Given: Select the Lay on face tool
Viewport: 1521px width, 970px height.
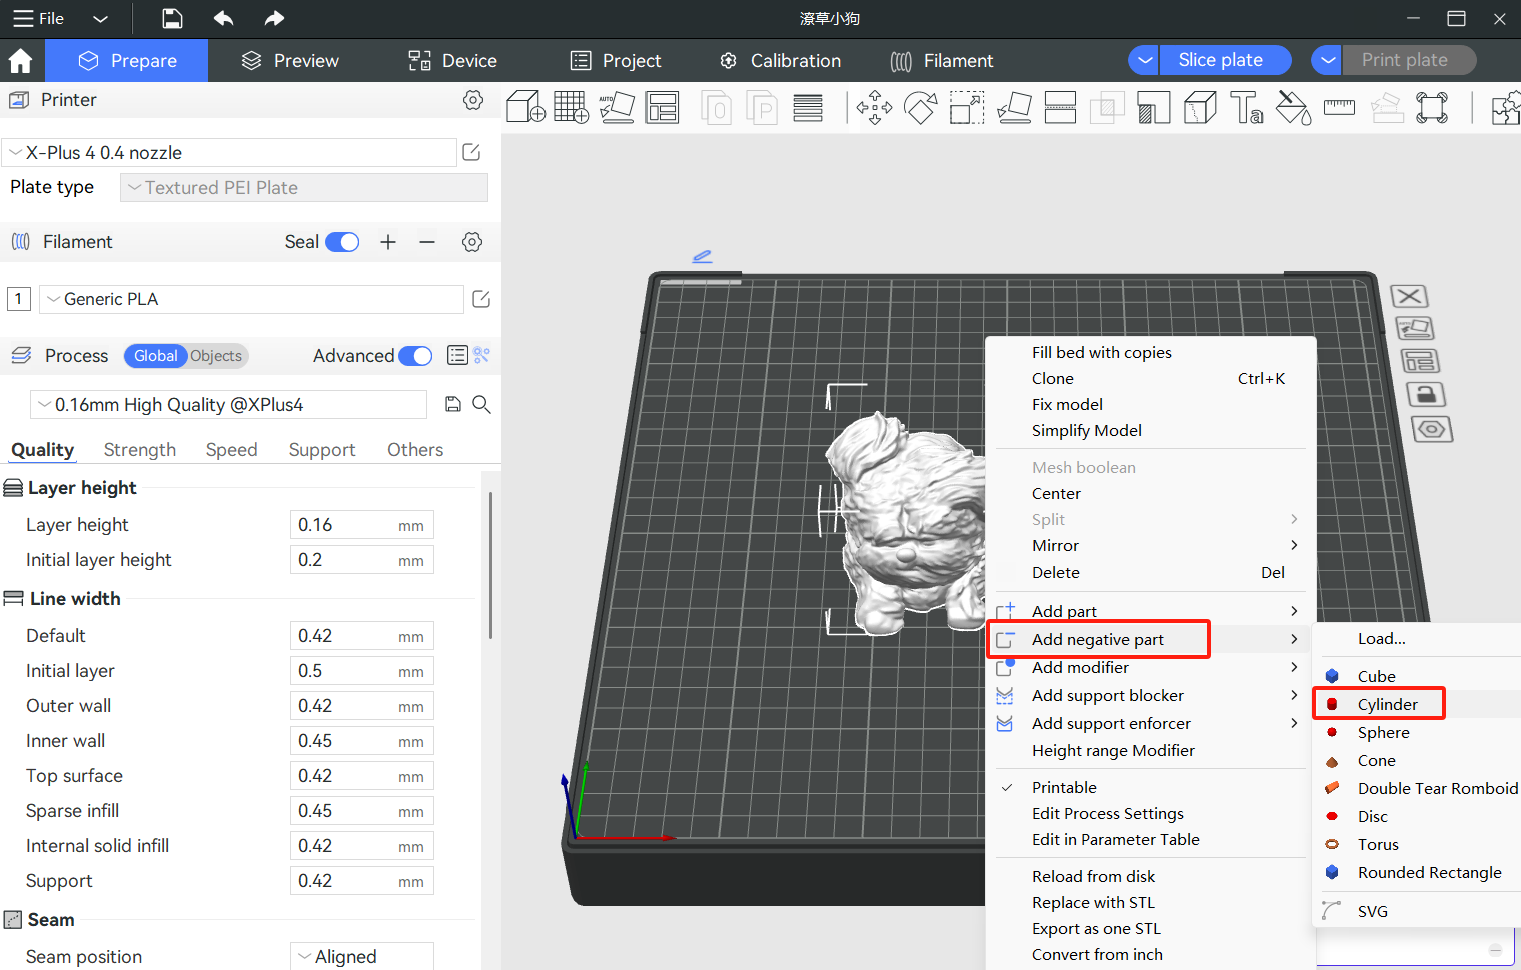Looking at the screenshot, I should 1014,107.
